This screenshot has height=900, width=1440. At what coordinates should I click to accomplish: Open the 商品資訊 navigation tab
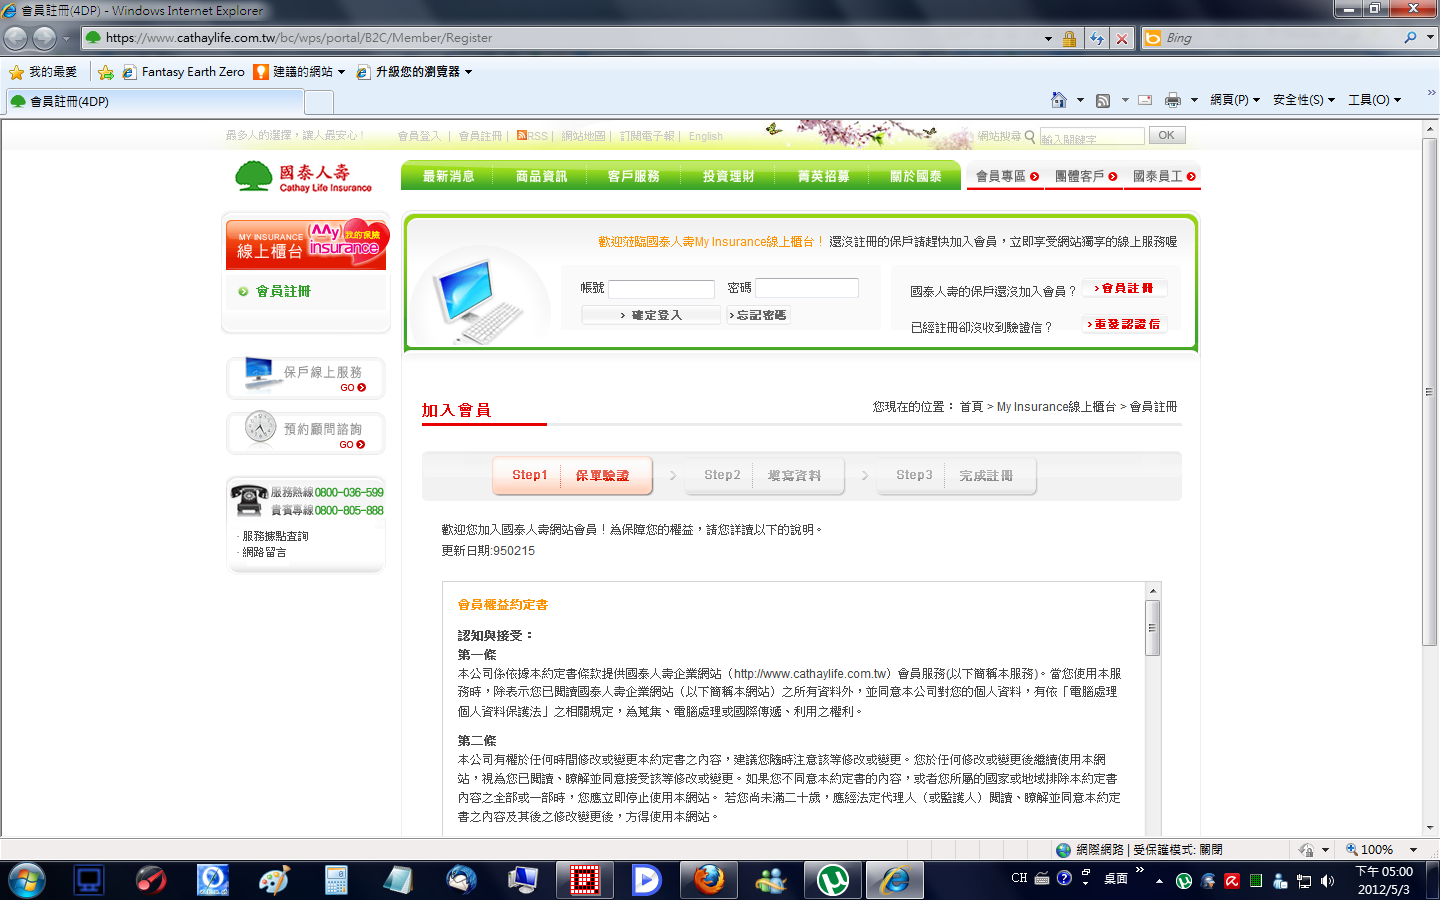541,176
